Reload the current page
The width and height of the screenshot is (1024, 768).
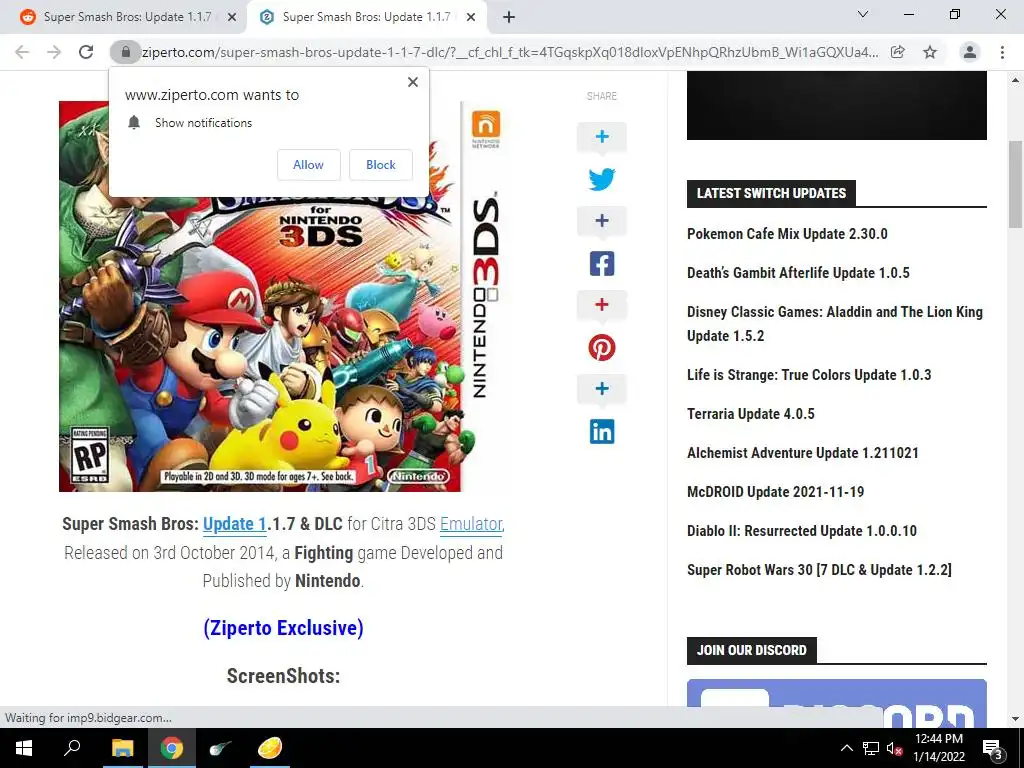click(86, 52)
